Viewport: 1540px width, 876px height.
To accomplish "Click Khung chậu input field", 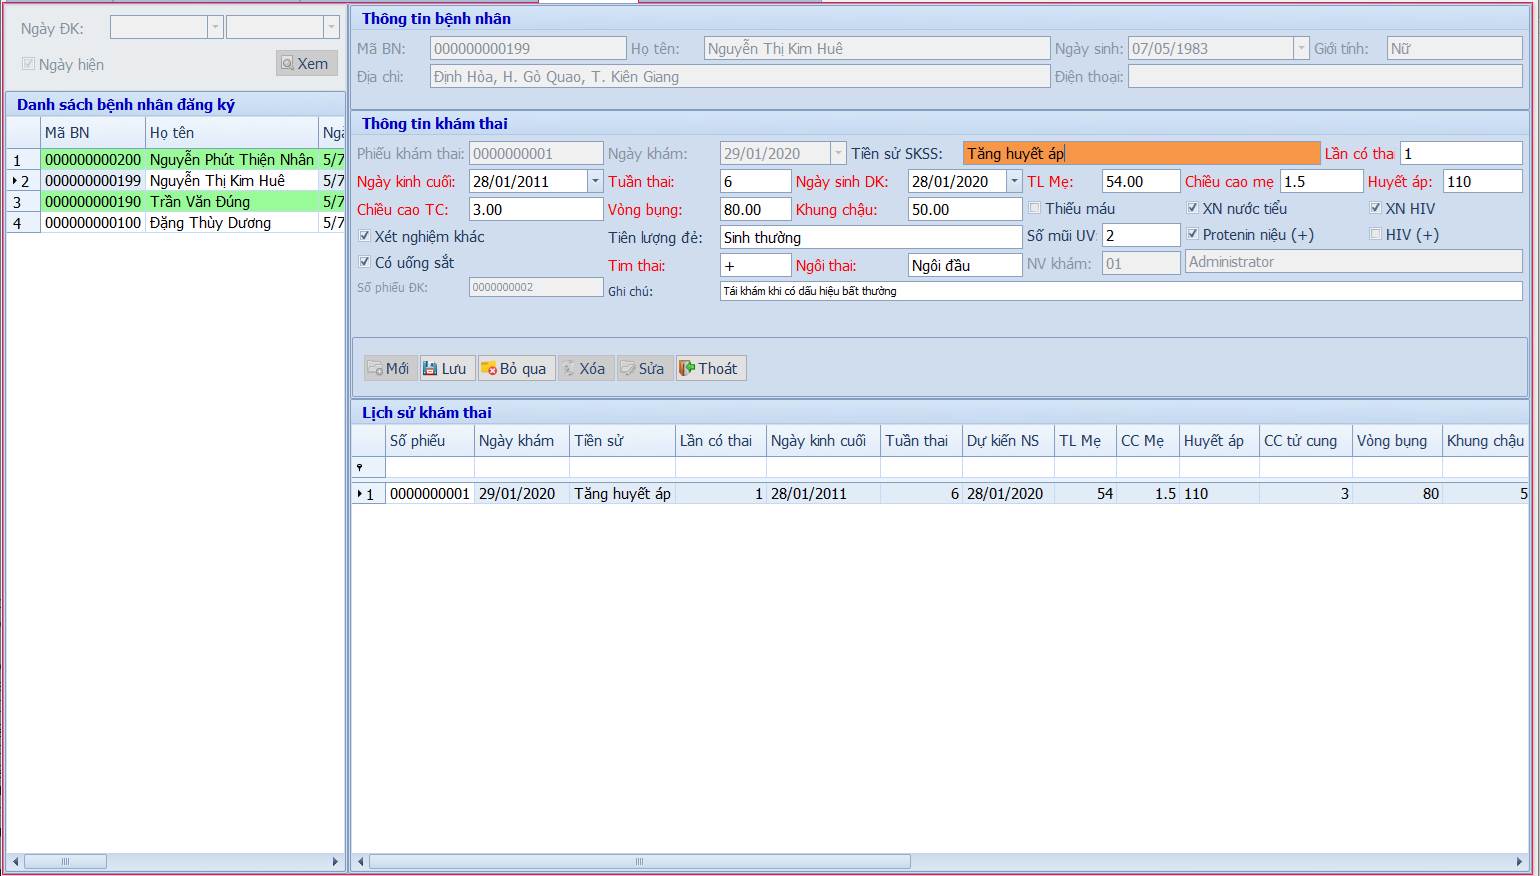I will 965,209.
